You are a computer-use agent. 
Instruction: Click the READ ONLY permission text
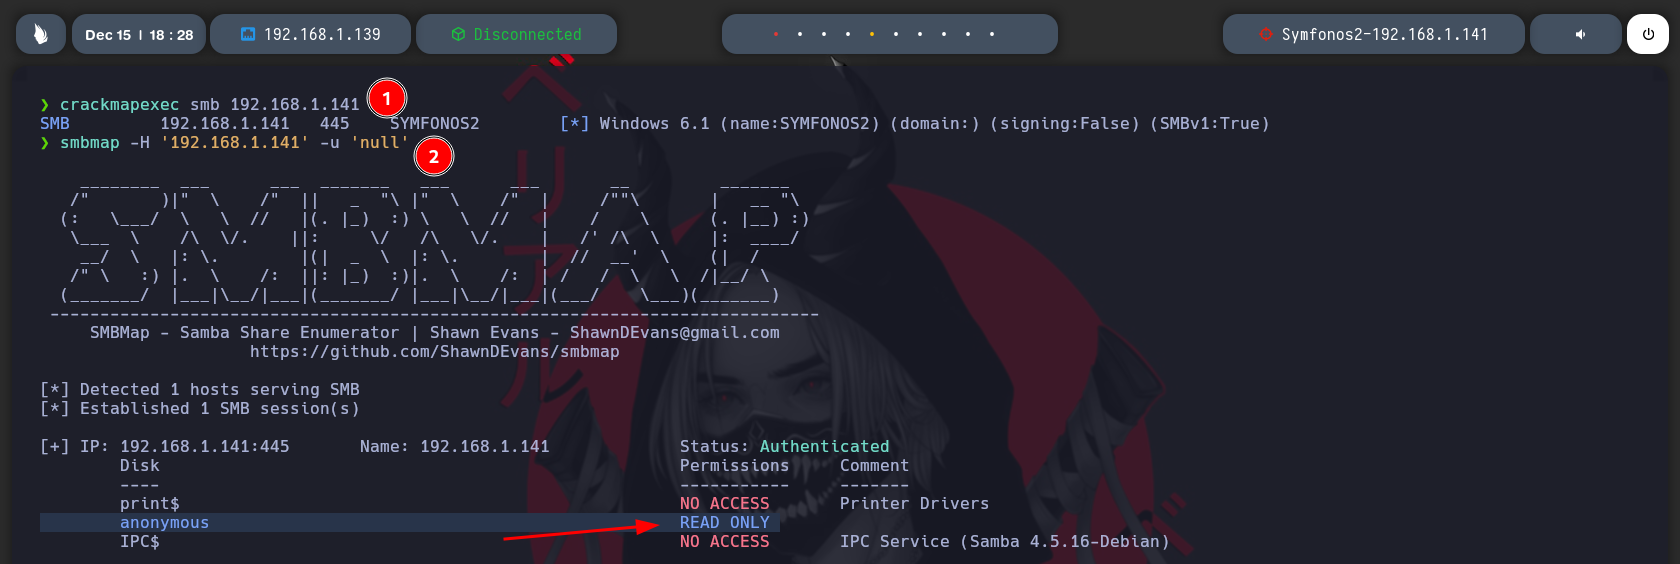coord(724,522)
